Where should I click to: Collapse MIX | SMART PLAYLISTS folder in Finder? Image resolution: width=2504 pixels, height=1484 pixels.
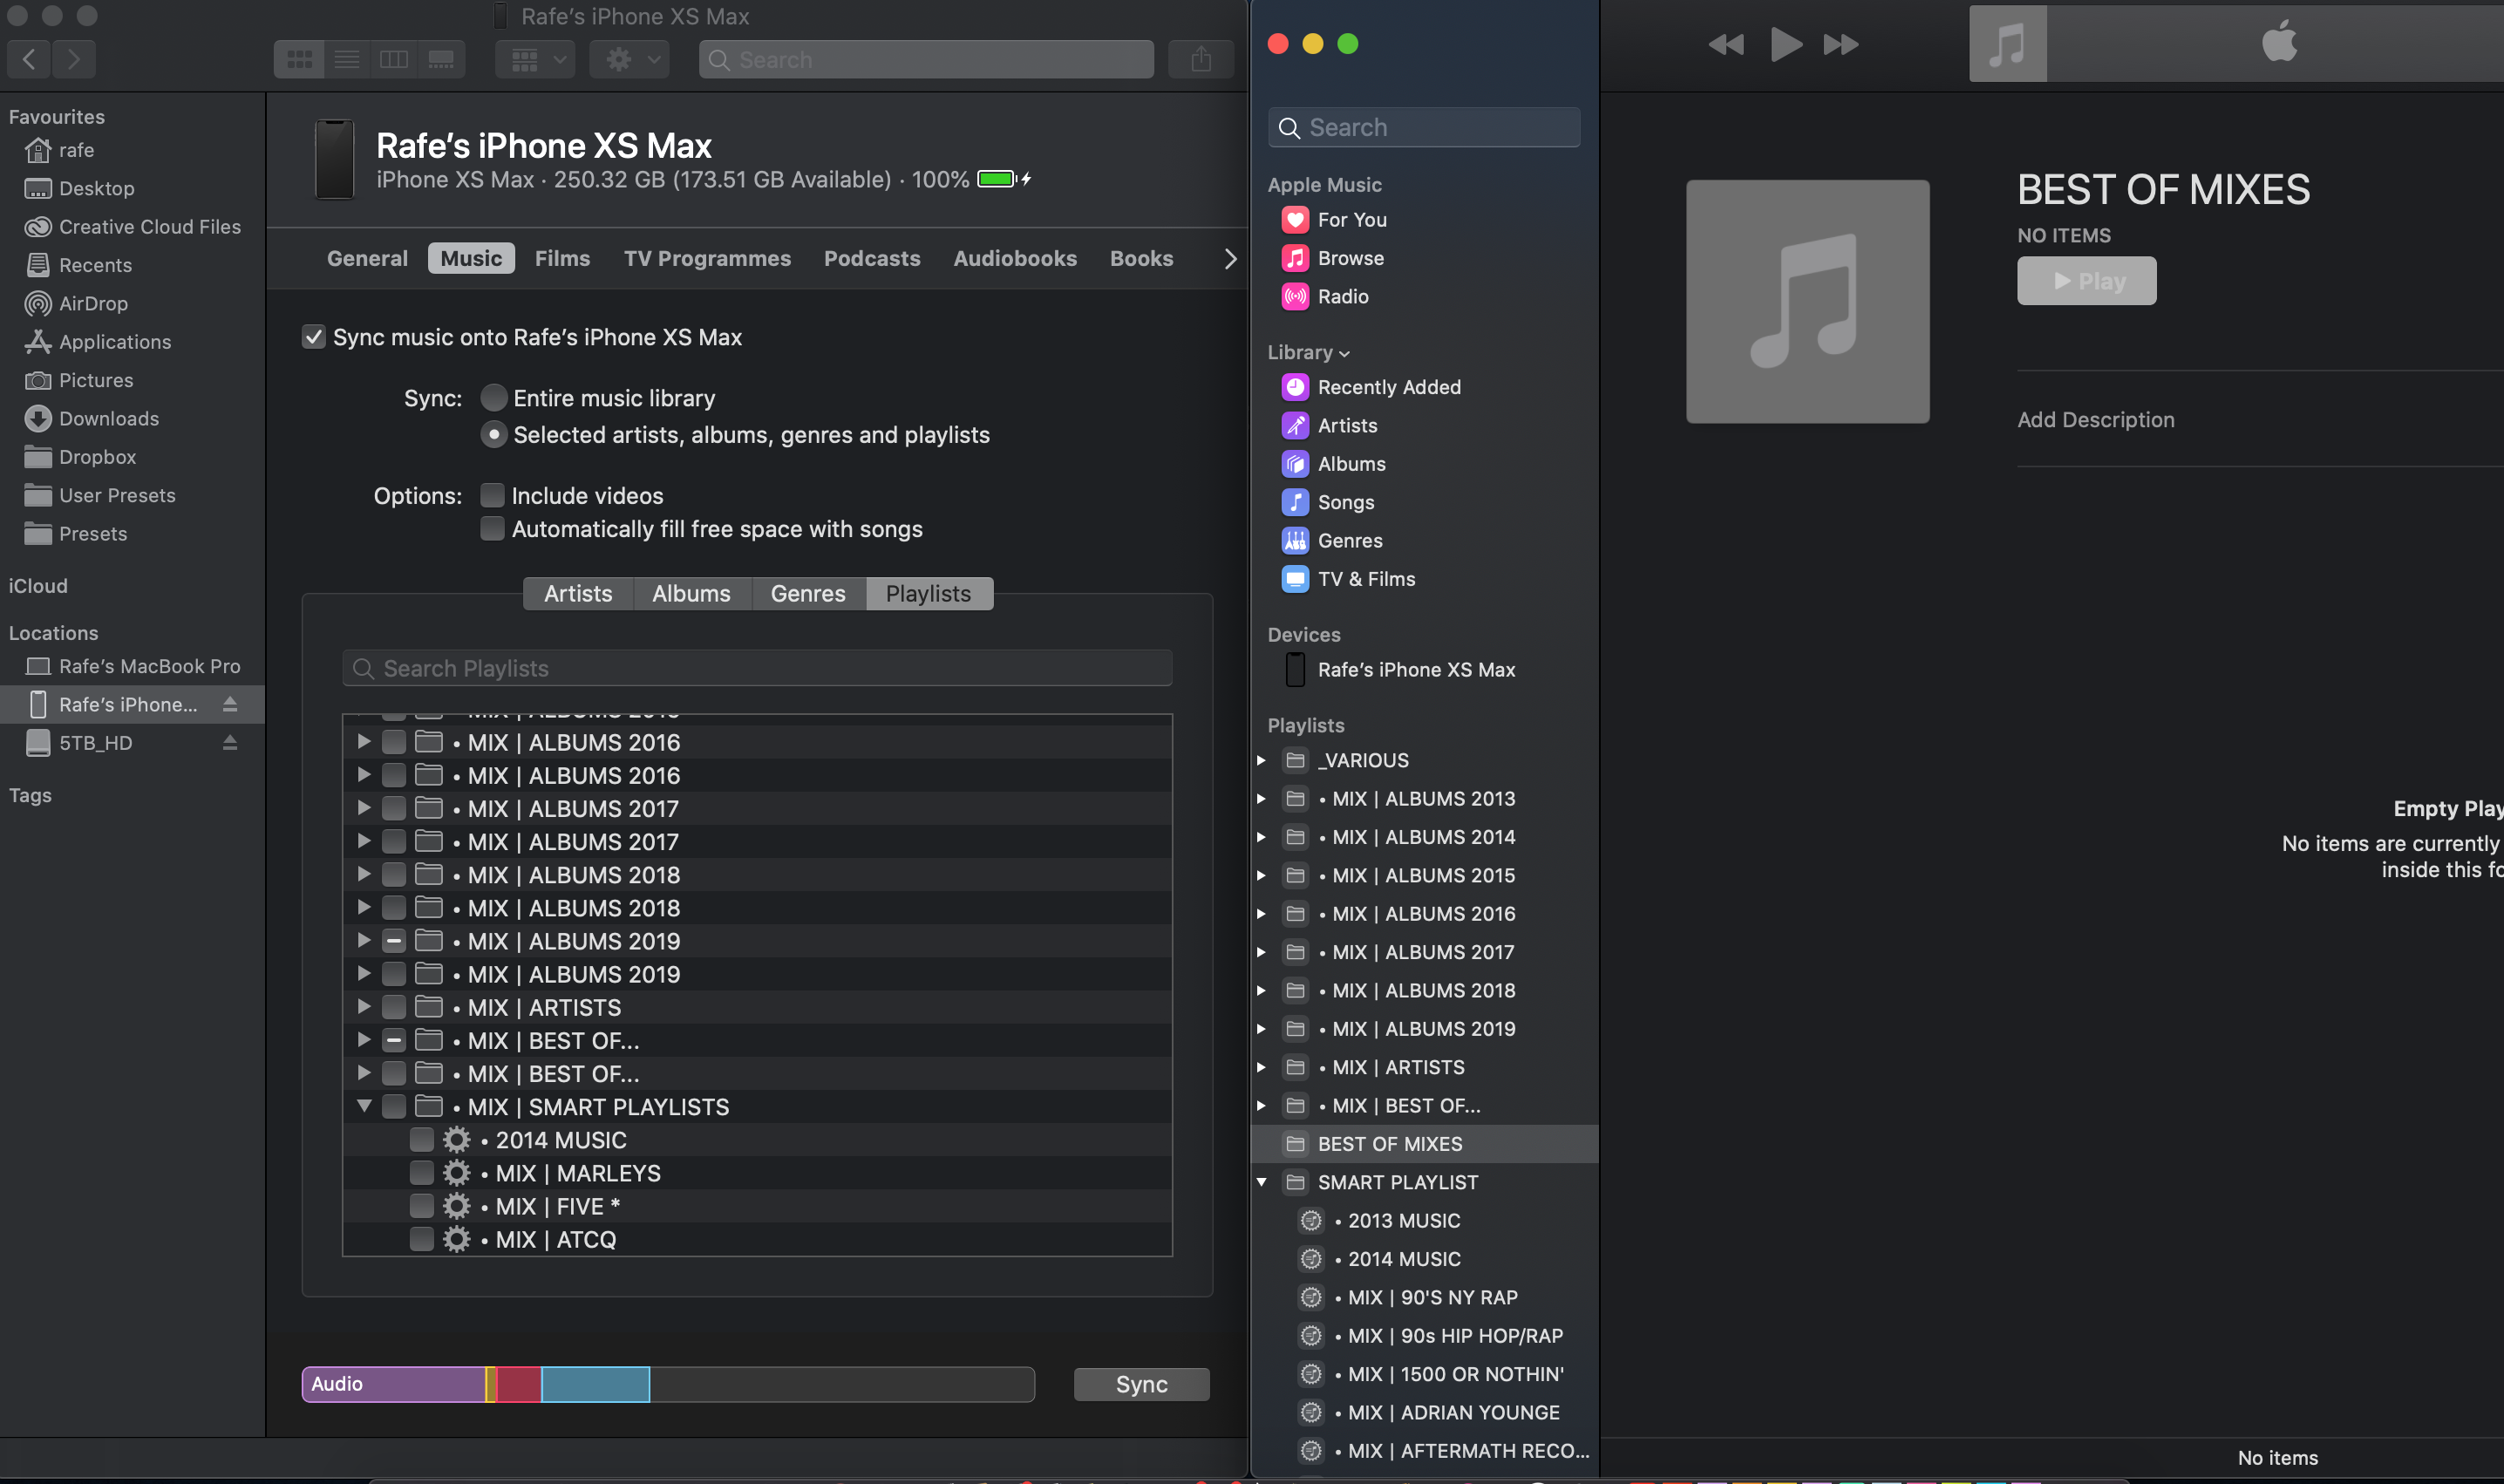364,1106
